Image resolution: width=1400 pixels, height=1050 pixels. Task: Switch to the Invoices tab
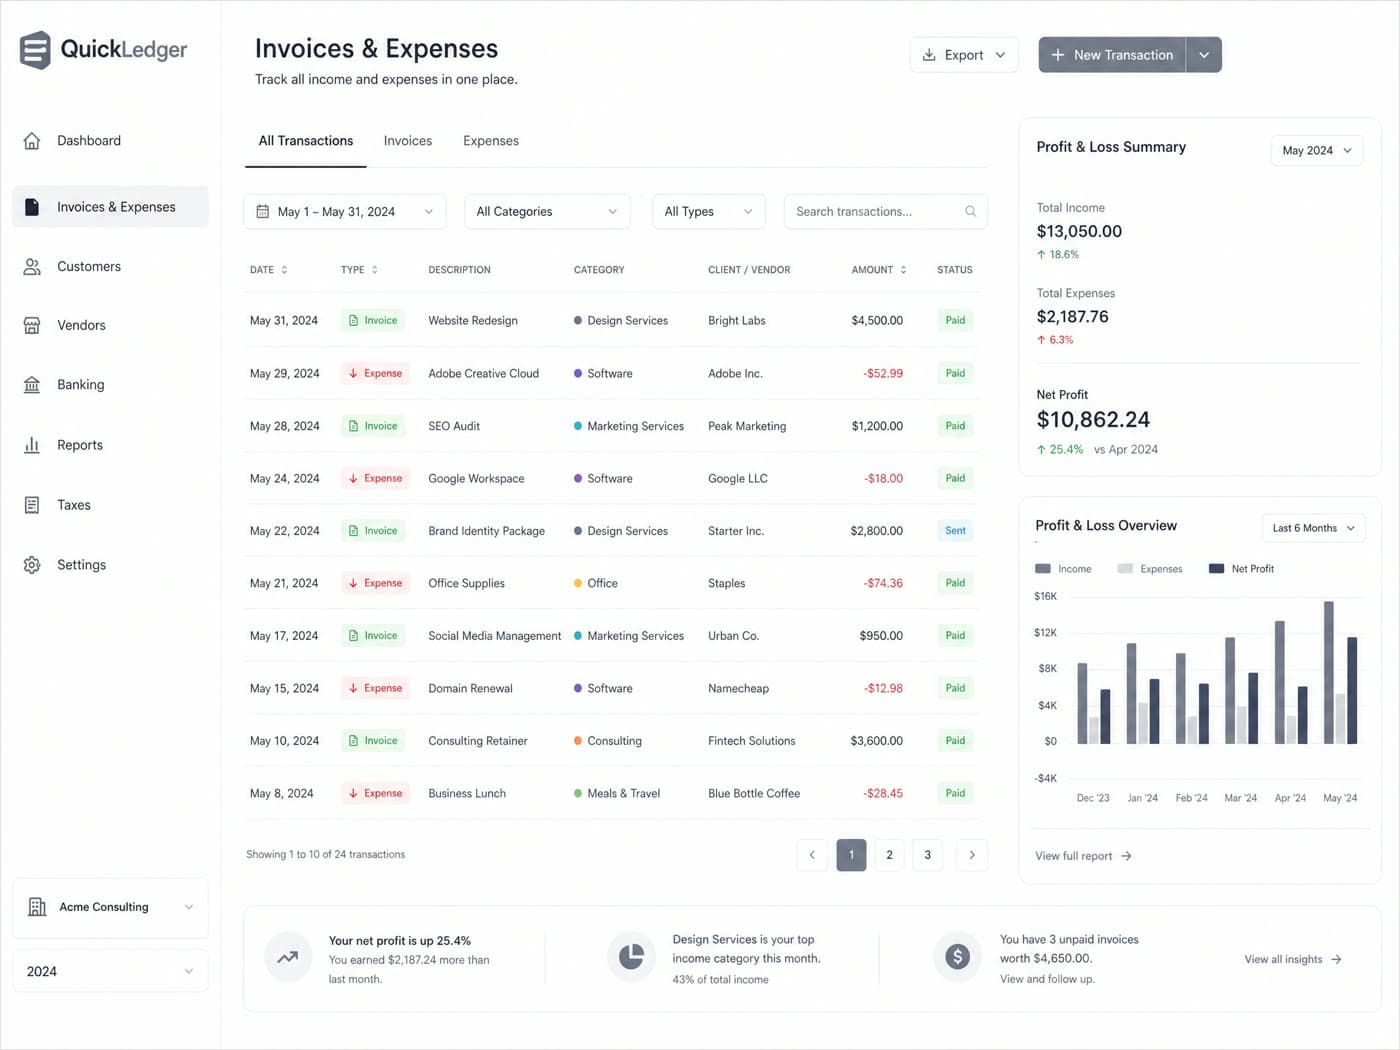(x=408, y=141)
